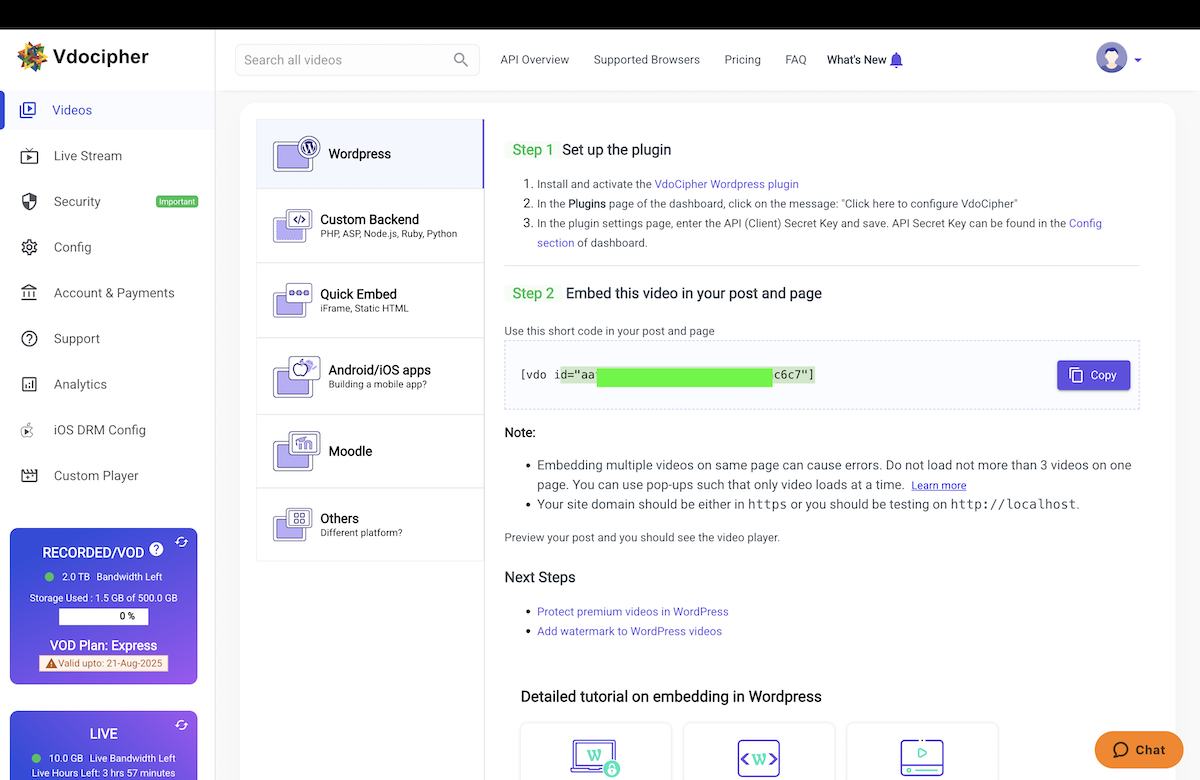Screen dimensions: 1200x780
Task: Click the Learn more link
Action: tap(938, 486)
